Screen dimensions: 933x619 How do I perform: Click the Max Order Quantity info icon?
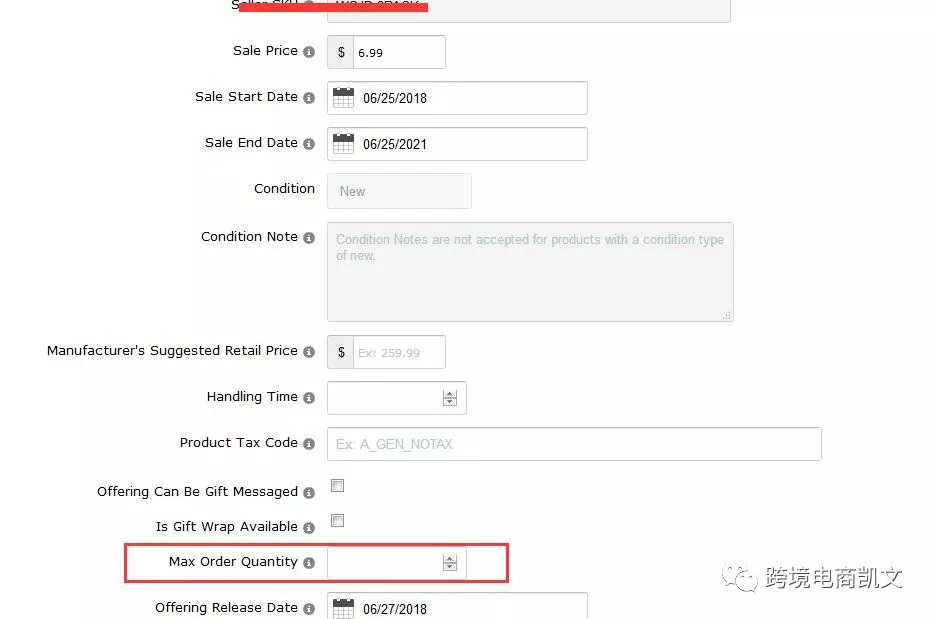click(309, 563)
